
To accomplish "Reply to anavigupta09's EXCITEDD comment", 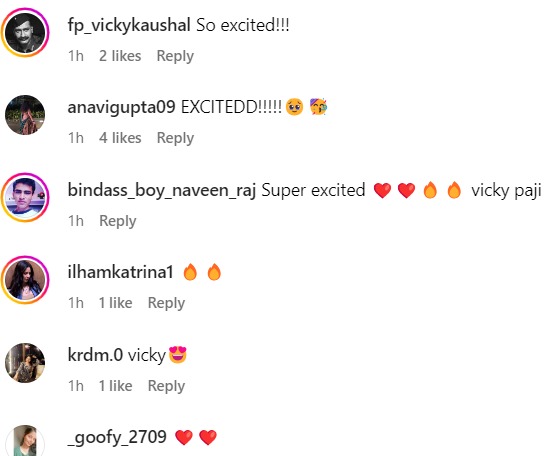I will point(175,138).
